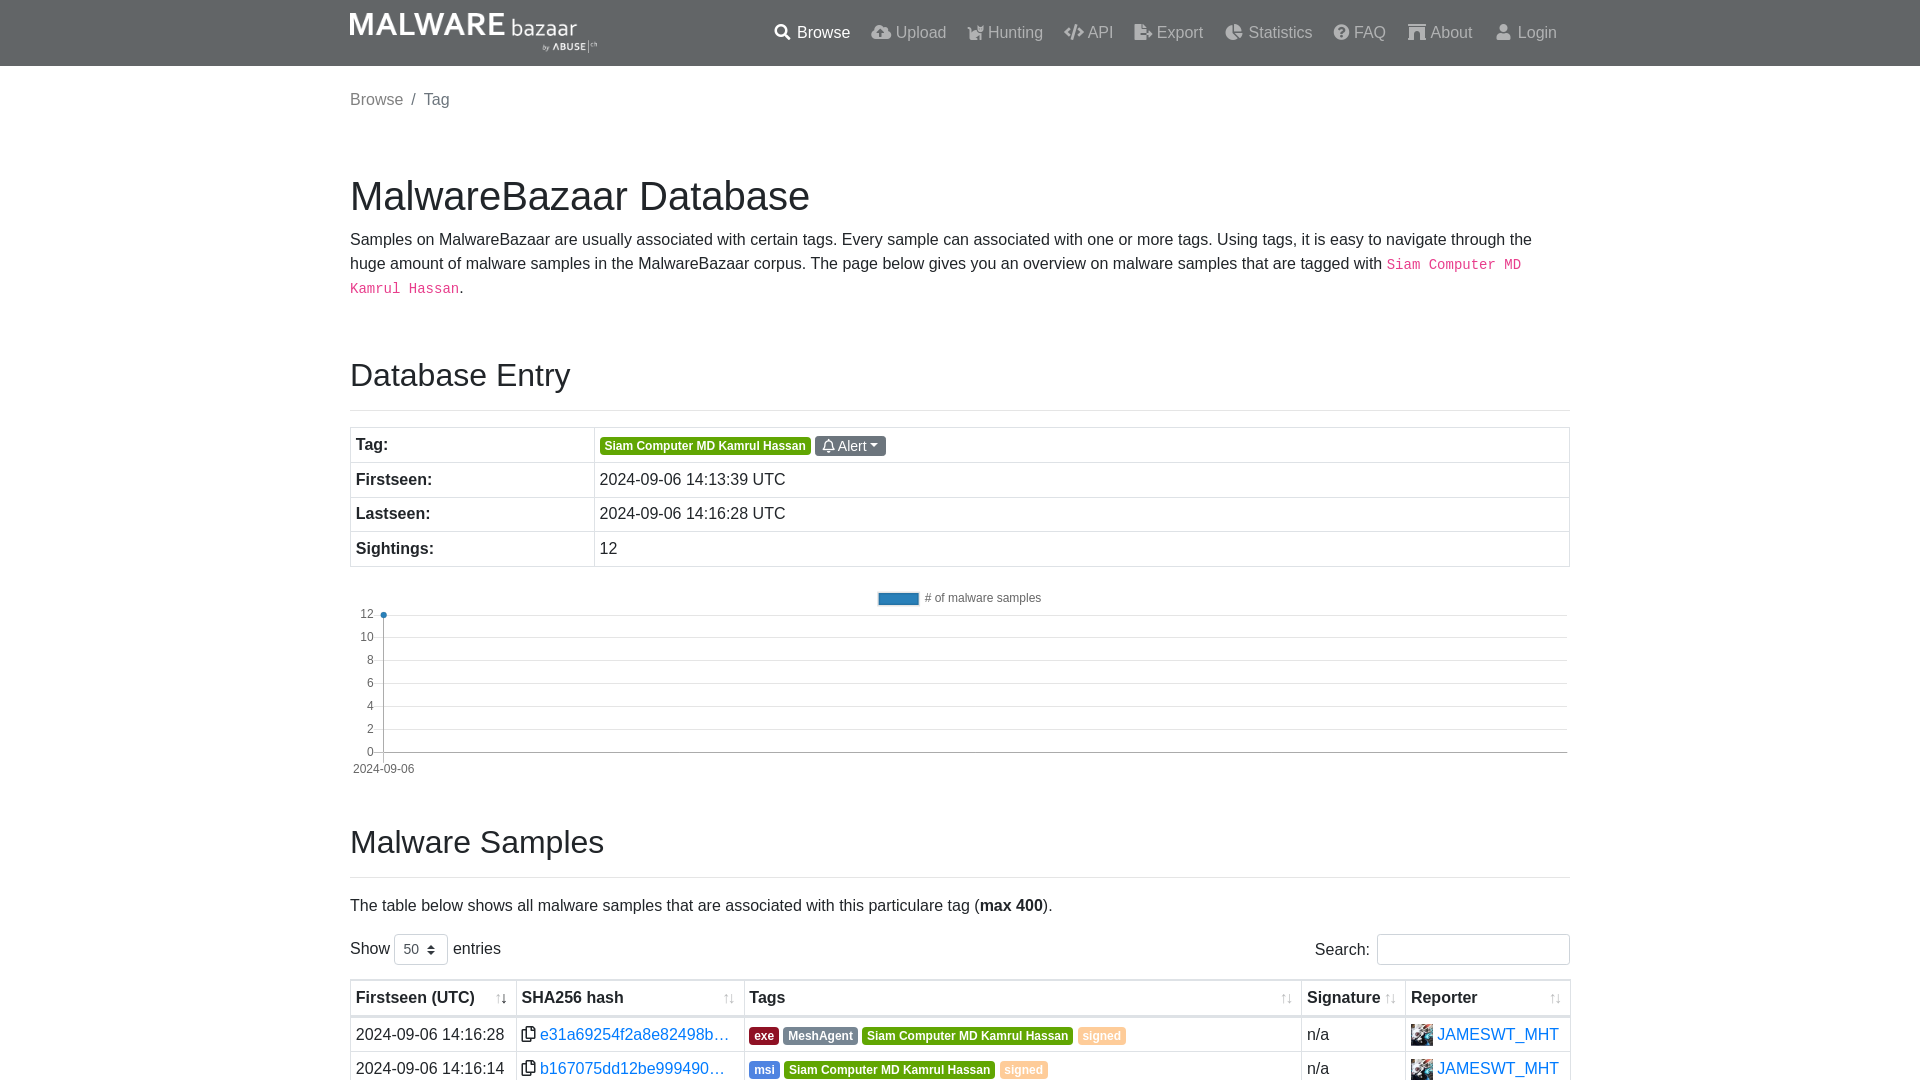This screenshot has width=1920, height=1080.
Task: Click the chart data point at 12
Action: coord(383,615)
